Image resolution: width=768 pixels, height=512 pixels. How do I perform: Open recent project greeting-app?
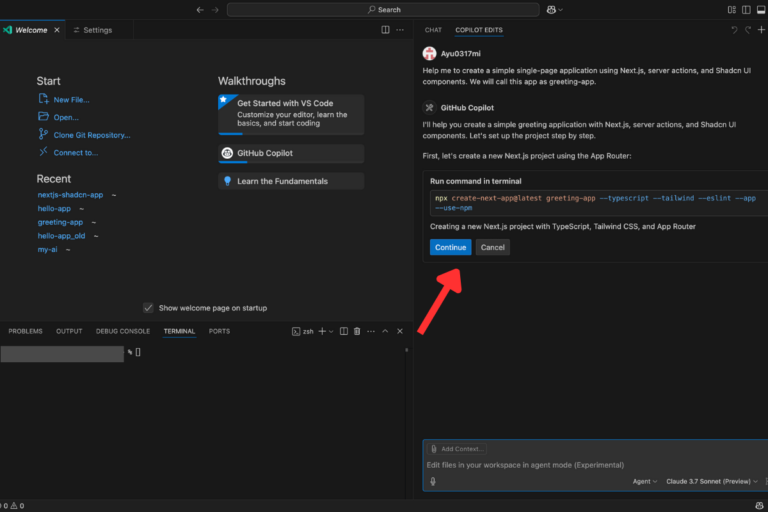tap(60, 222)
